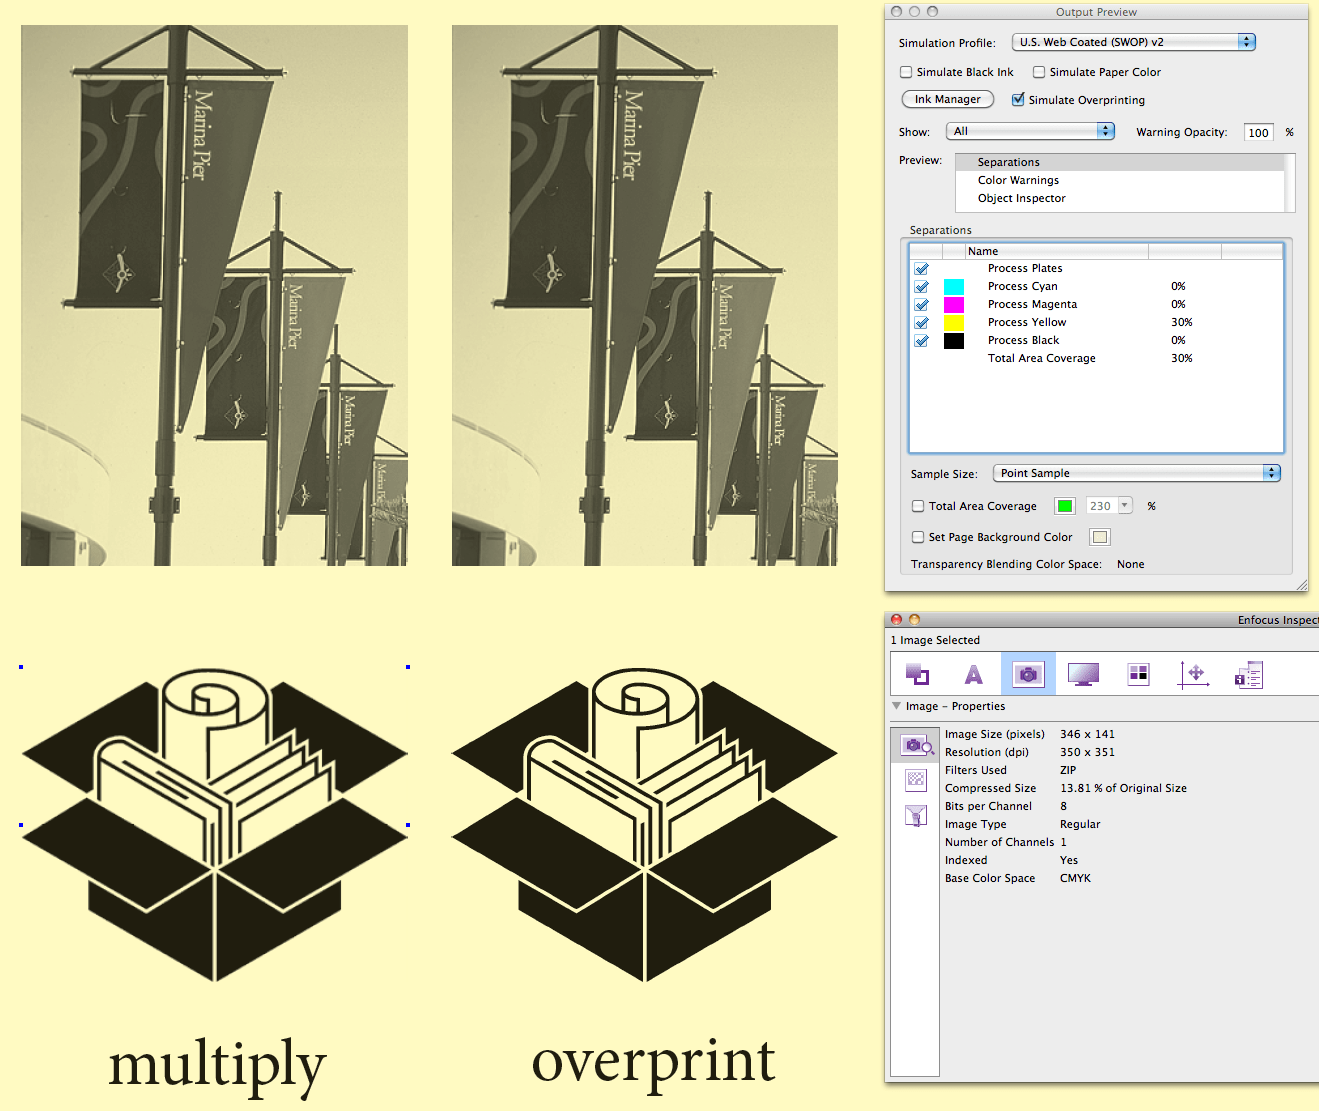Open the Fill and Stroke inspector category
The height and width of the screenshot is (1111, 1319).
tap(918, 674)
